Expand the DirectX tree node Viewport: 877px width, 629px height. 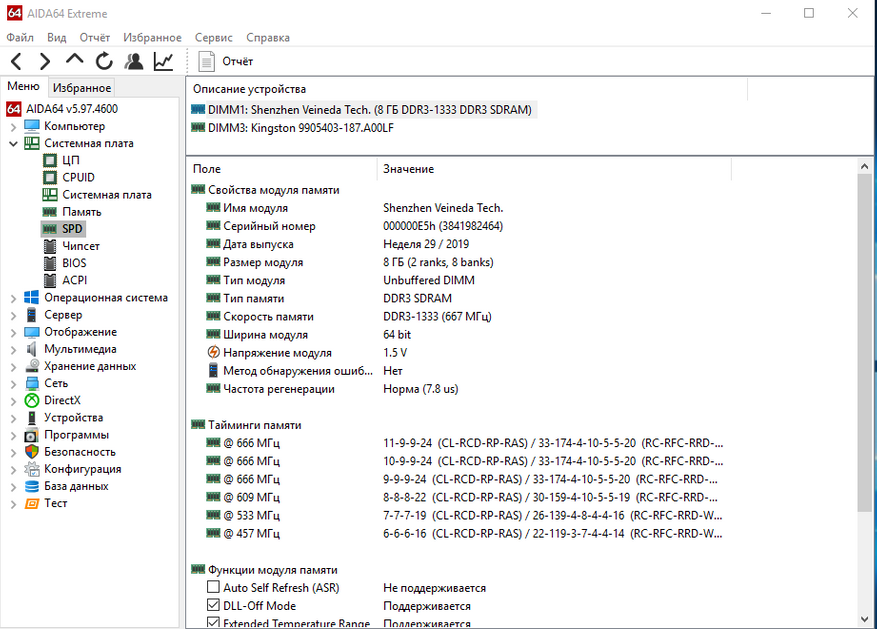pyautogui.click(x=13, y=401)
